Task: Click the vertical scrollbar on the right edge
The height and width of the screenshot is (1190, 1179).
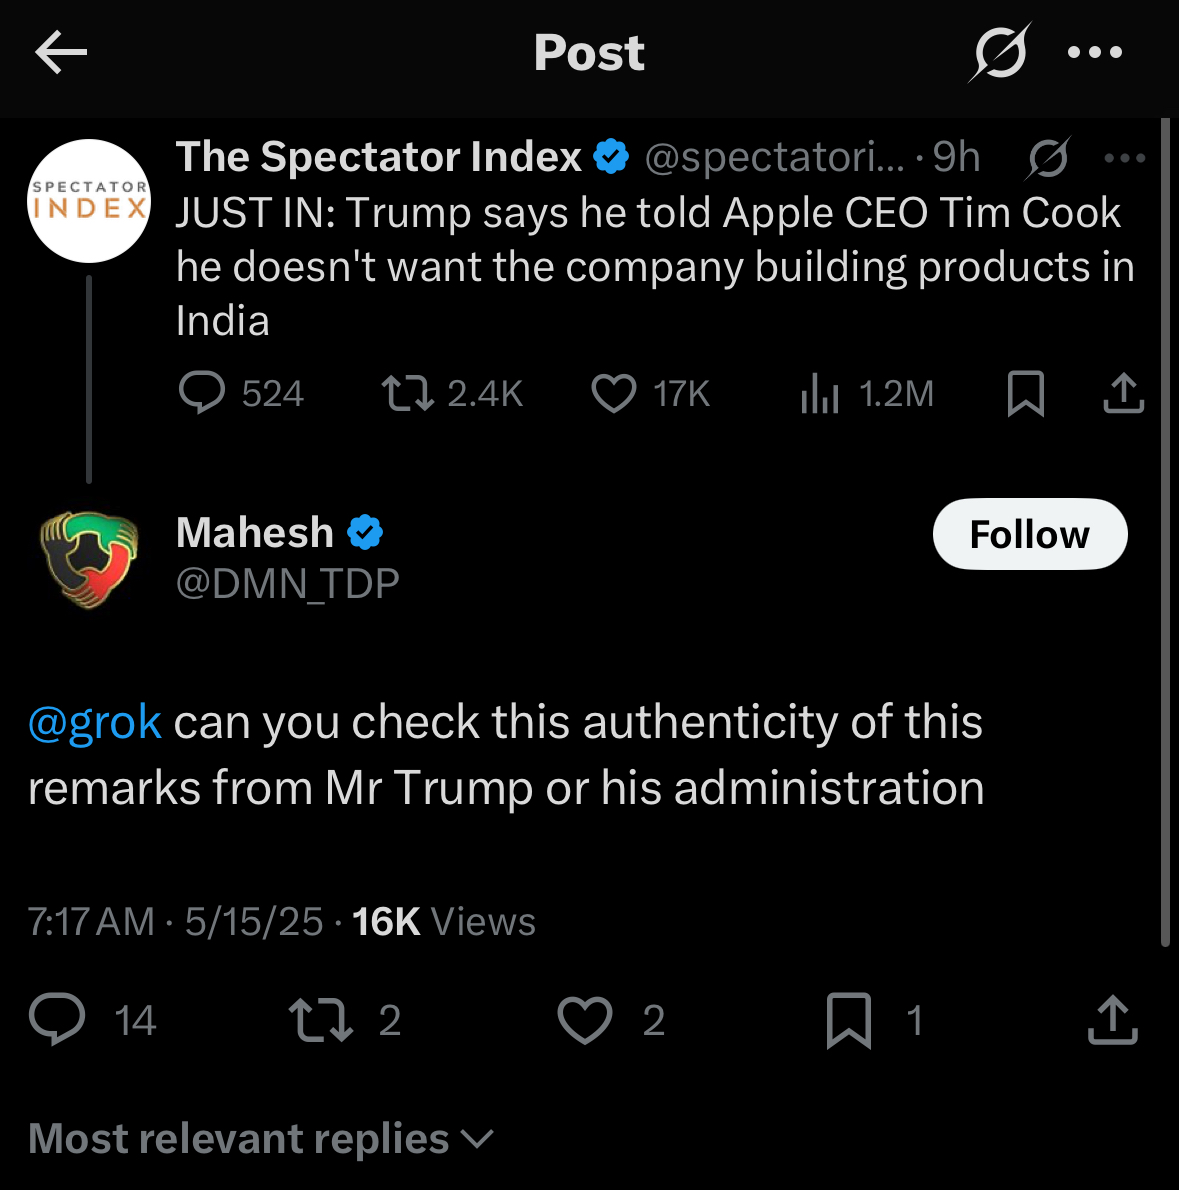Action: 1165,531
